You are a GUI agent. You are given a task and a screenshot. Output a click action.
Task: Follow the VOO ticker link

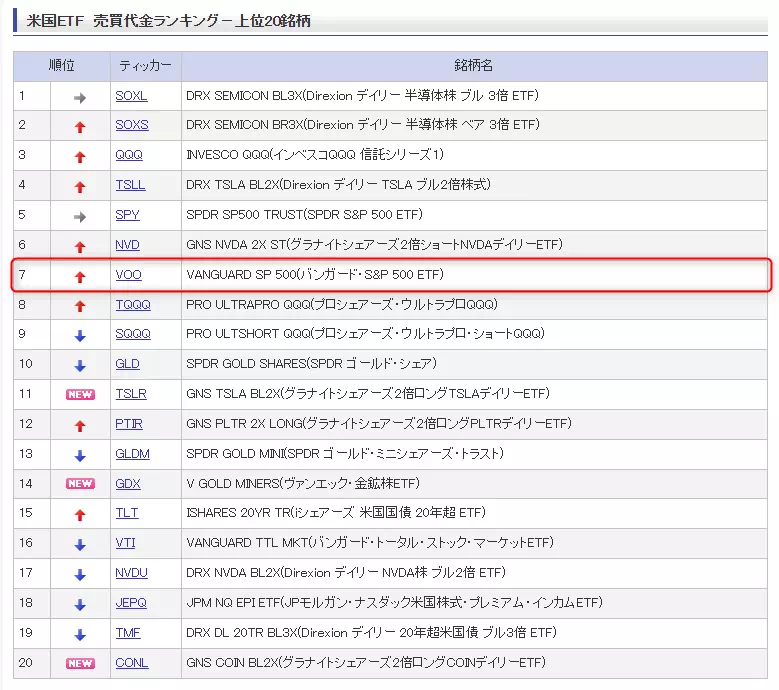[x=128, y=274]
